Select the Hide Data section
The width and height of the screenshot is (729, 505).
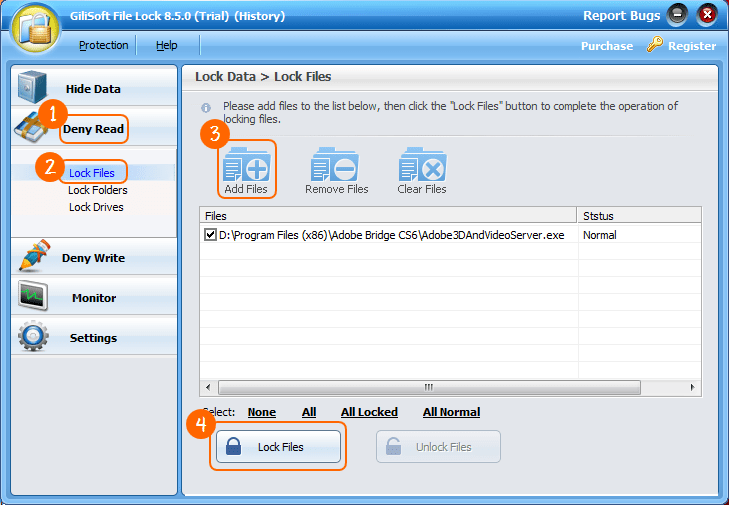[94, 86]
